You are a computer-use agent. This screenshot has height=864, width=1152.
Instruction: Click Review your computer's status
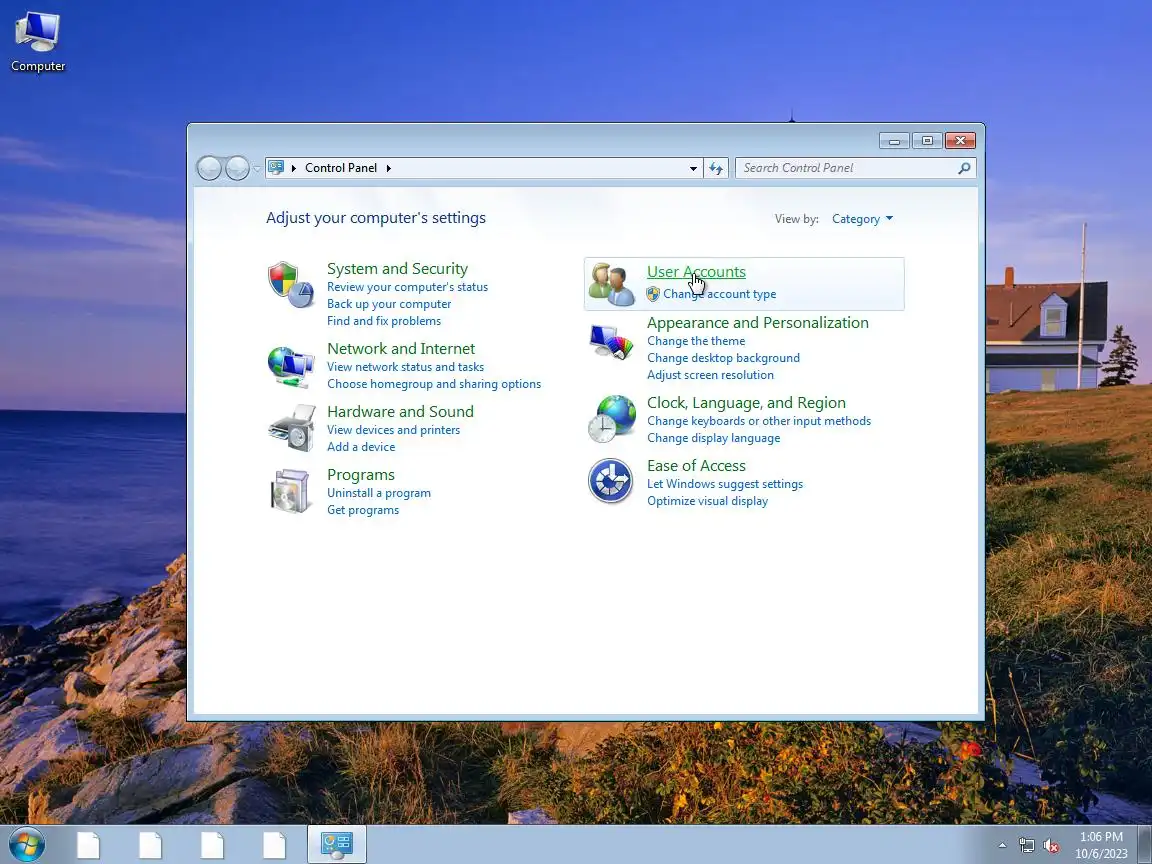point(407,287)
